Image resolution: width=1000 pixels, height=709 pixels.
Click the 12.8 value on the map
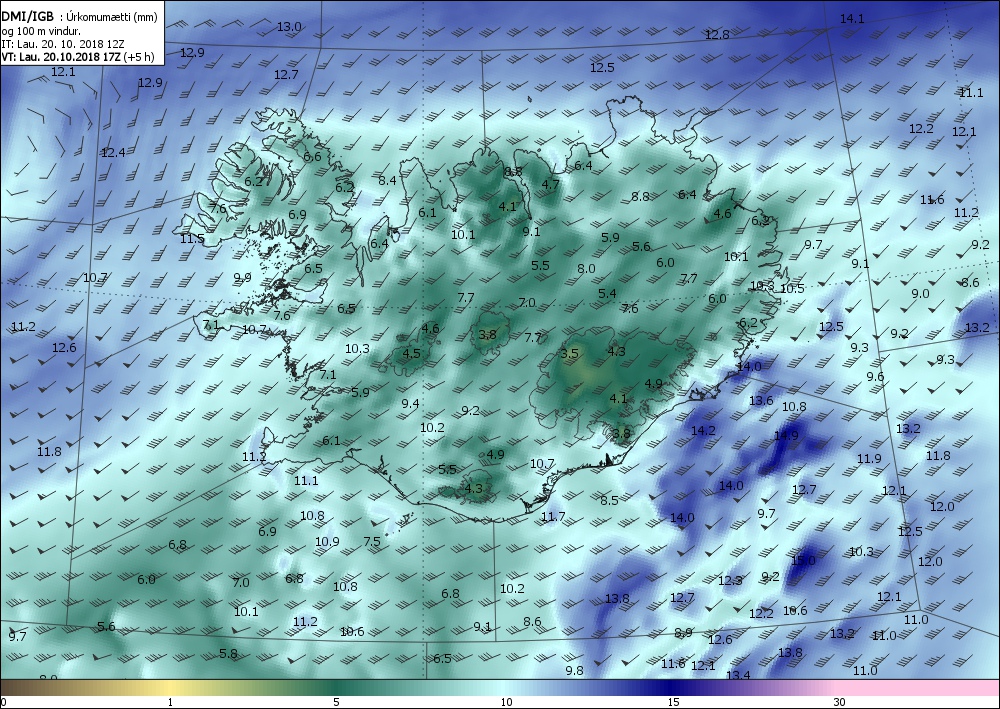[717, 34]
